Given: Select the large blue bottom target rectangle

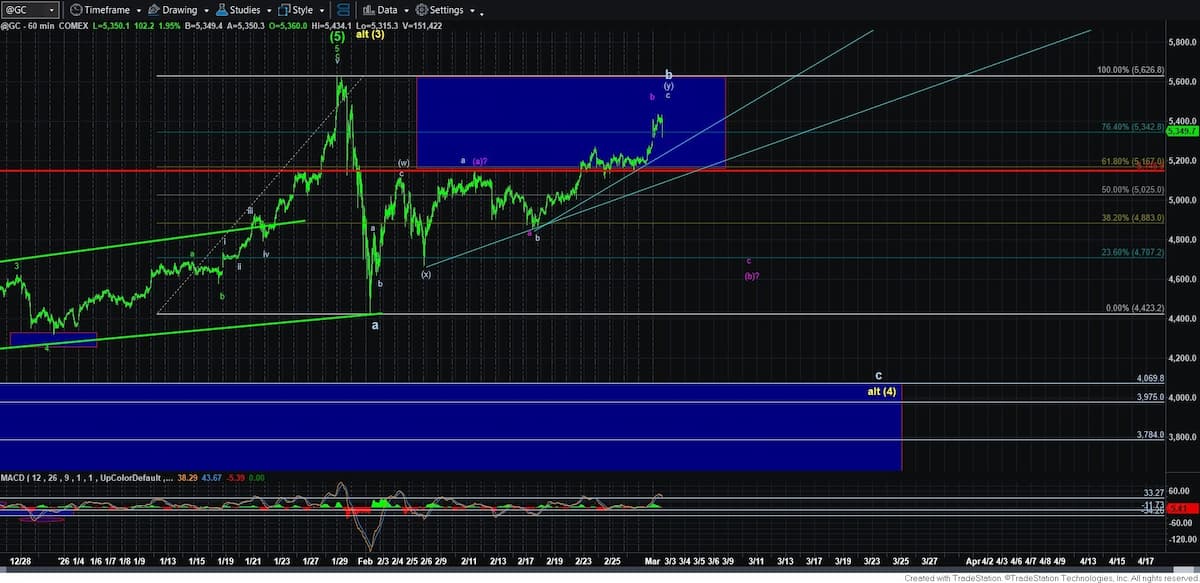Looking at the screenshot, I should [450, 426].
